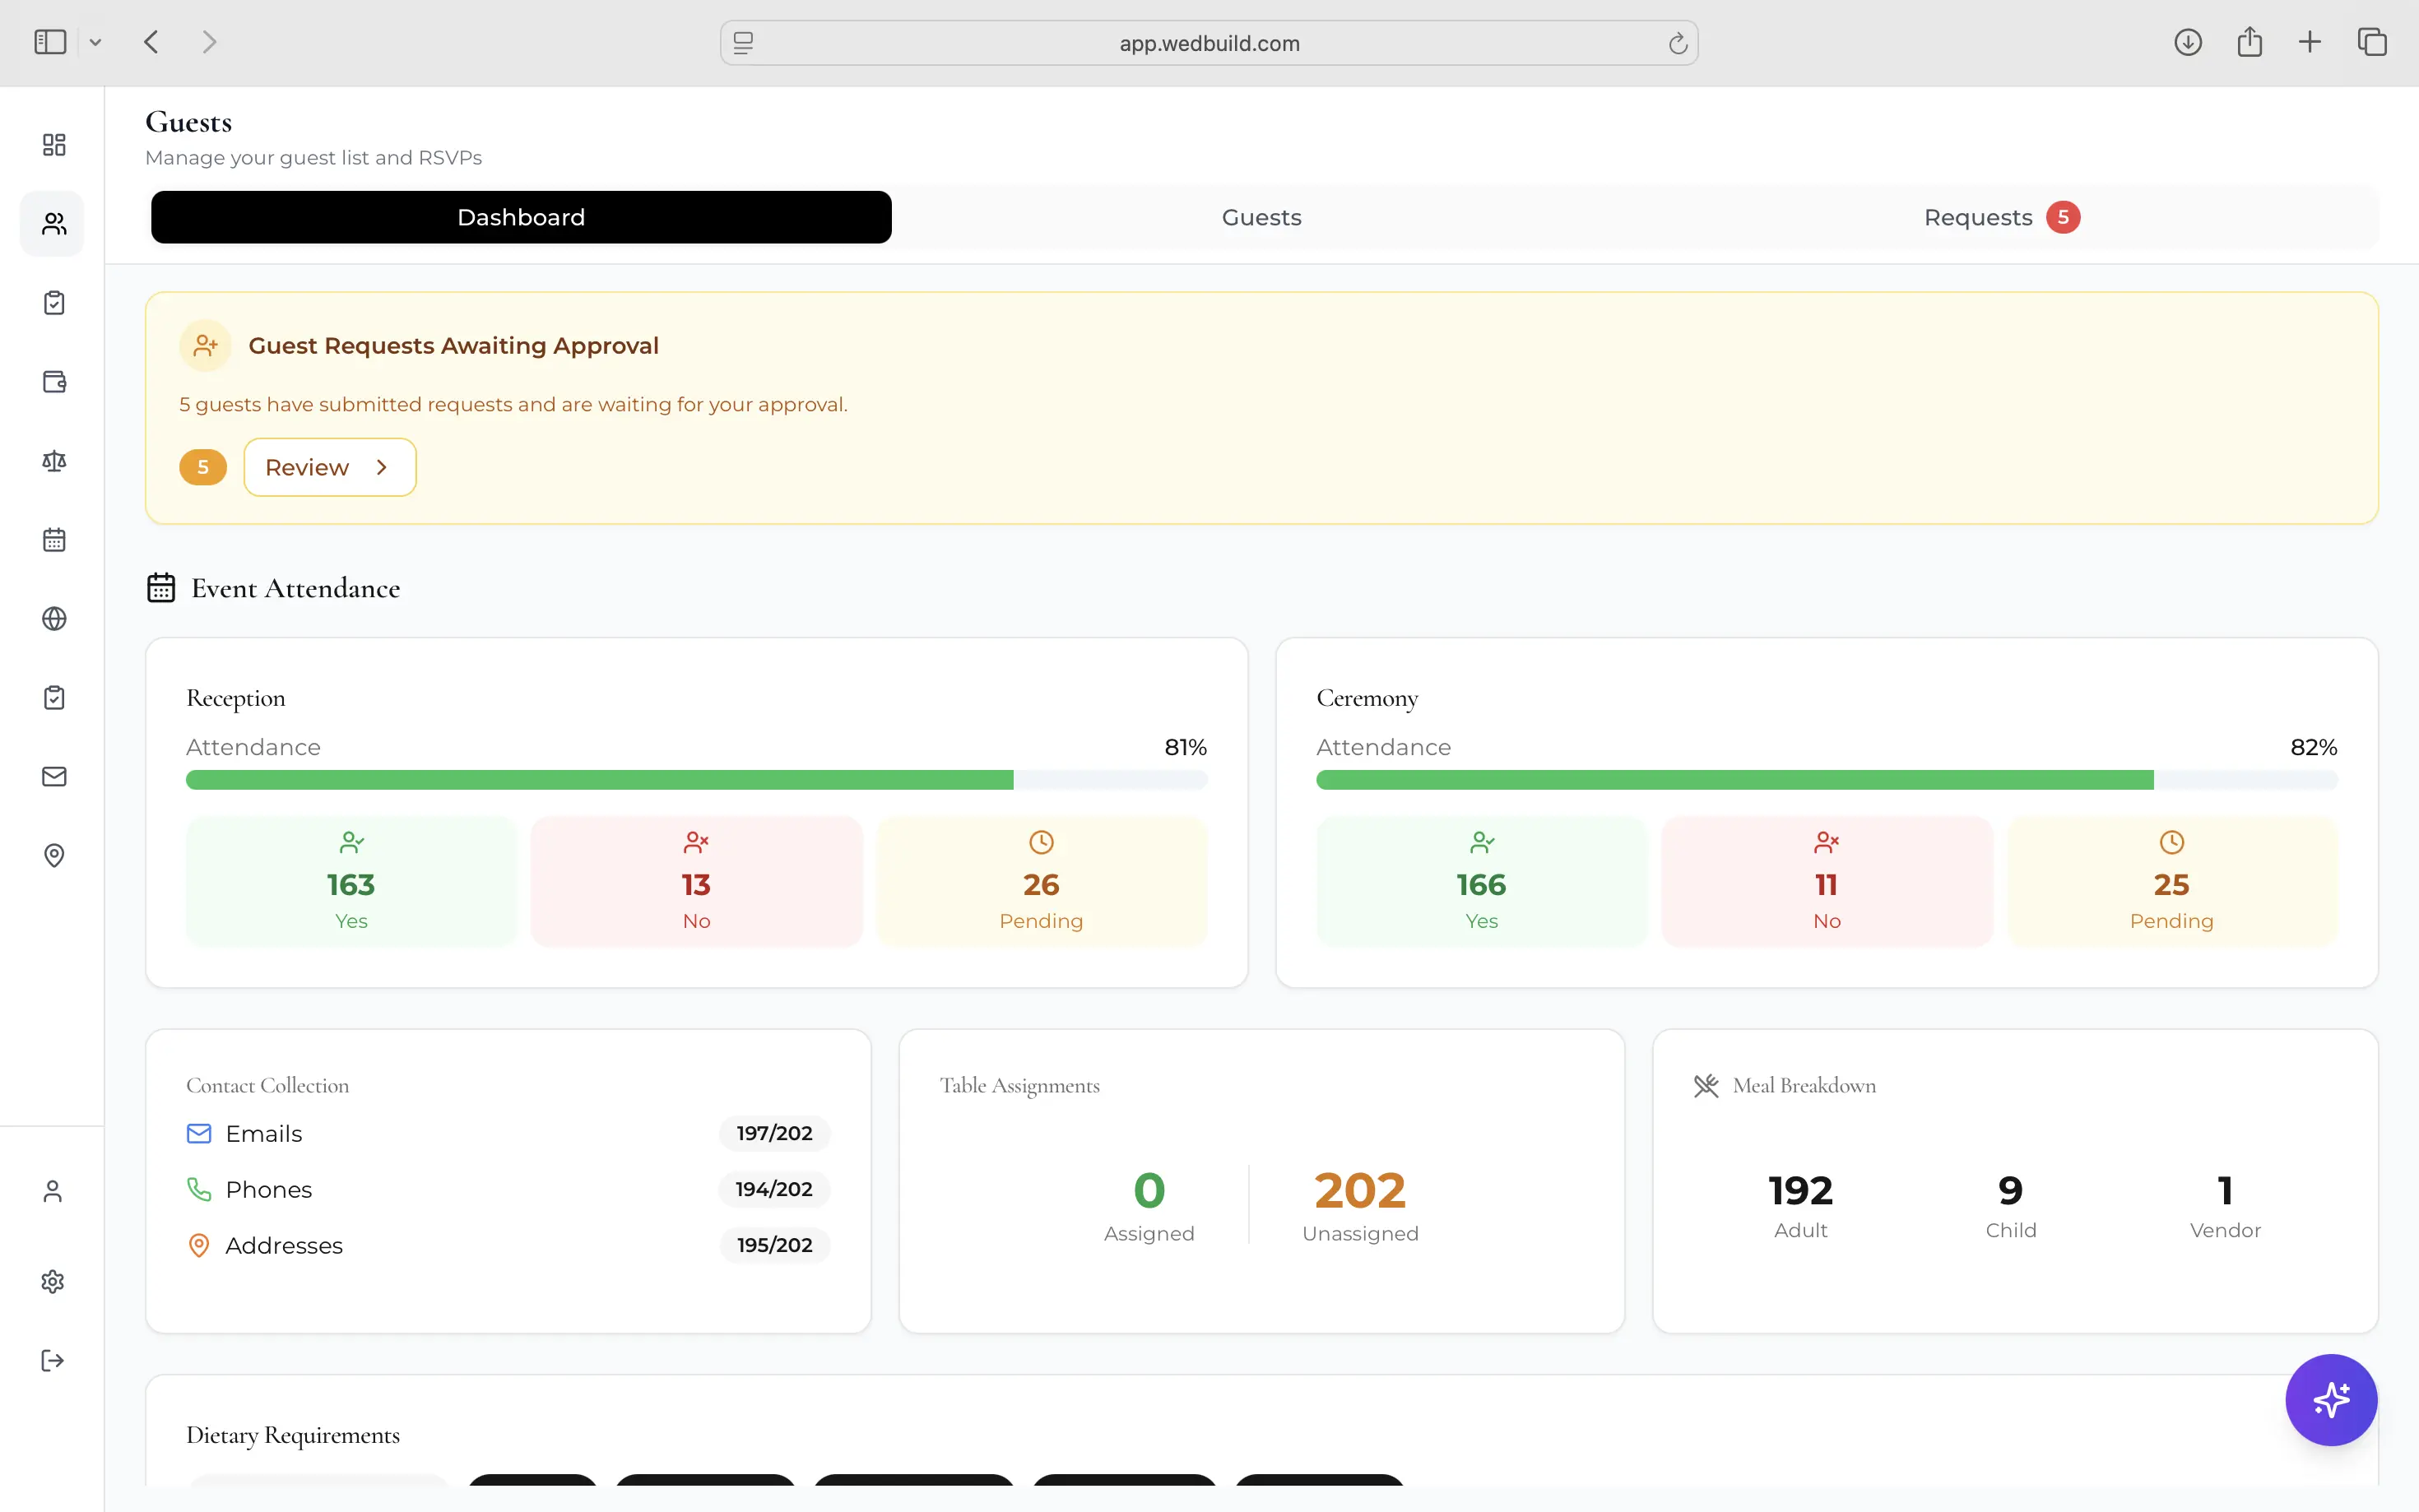Click the Emails envelope icon

(199, 1134)
